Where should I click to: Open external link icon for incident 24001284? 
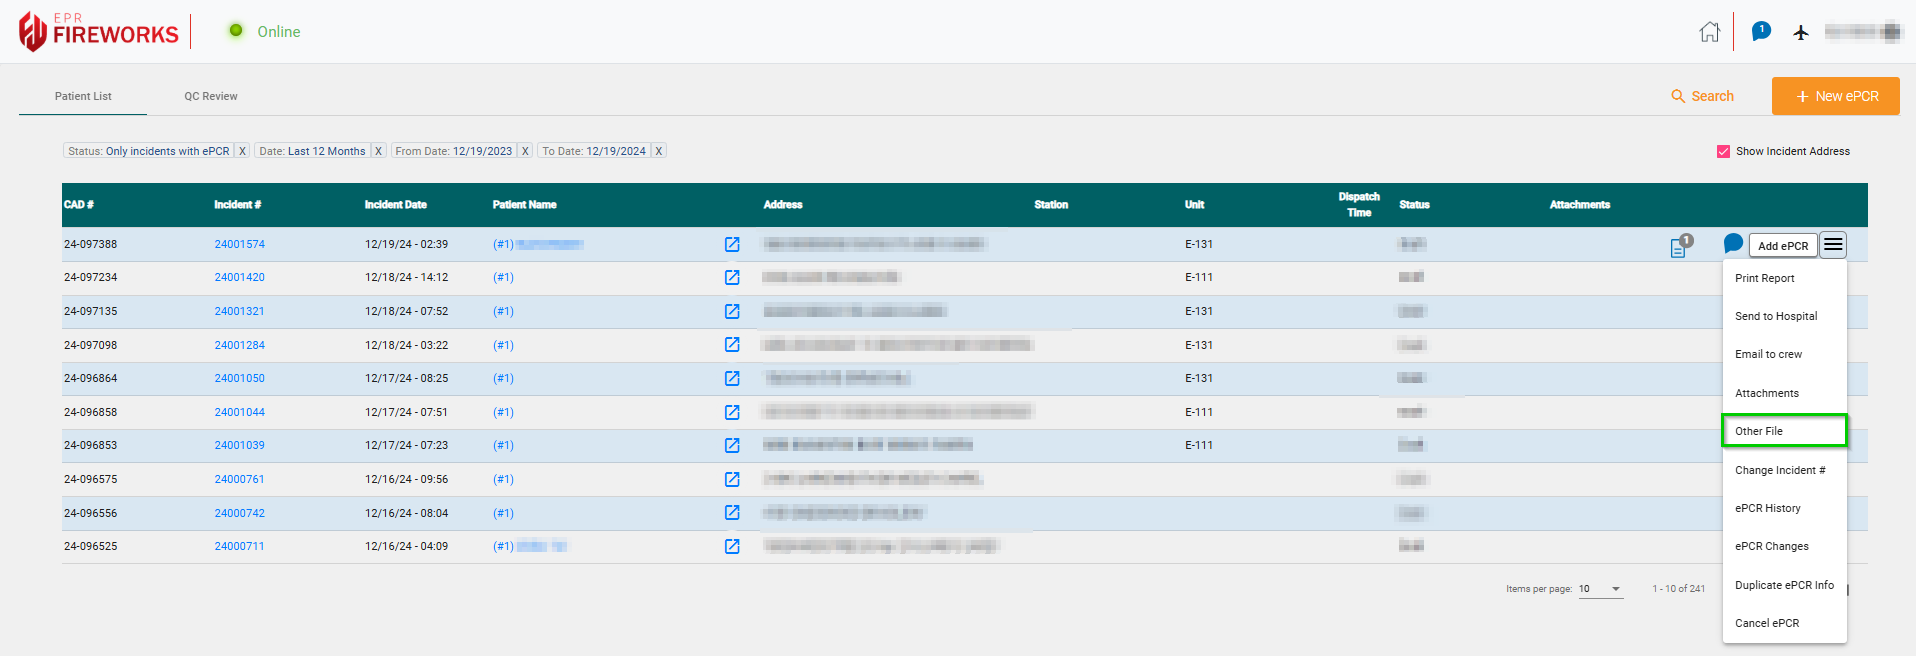point(732,345)
